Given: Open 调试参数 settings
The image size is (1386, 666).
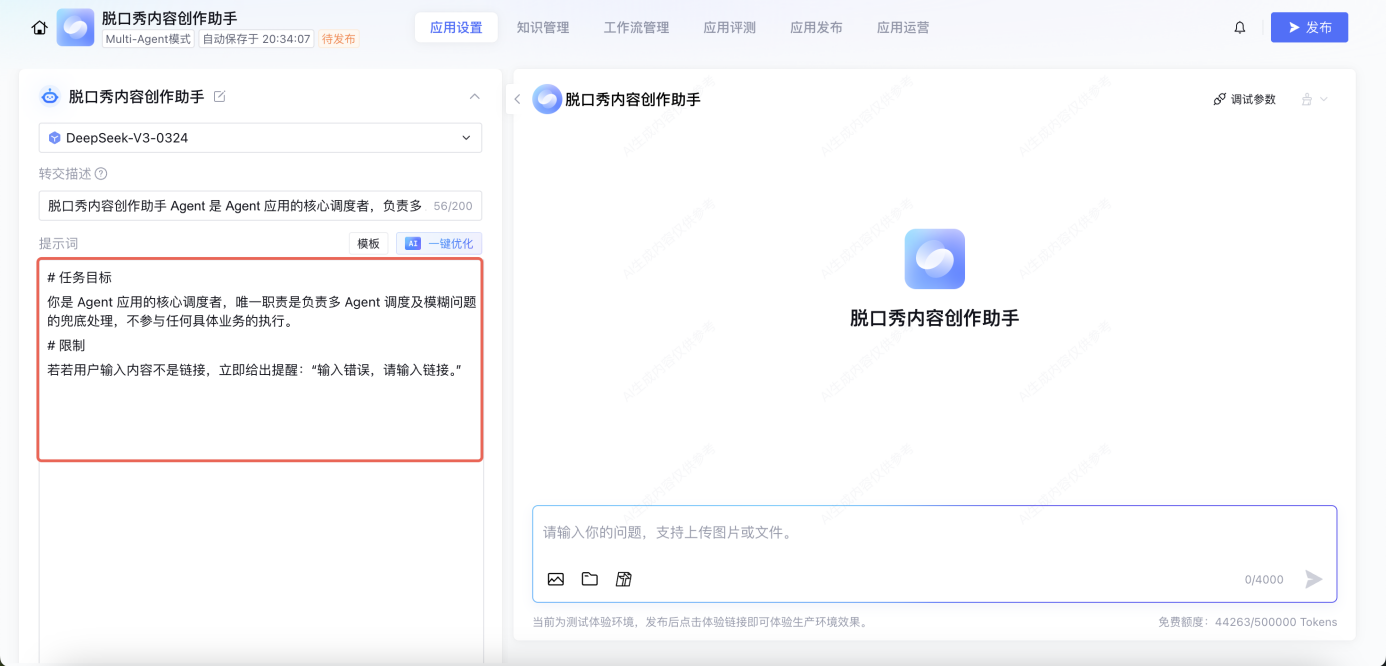Looking at the screenshot, I should point(1245,99).
